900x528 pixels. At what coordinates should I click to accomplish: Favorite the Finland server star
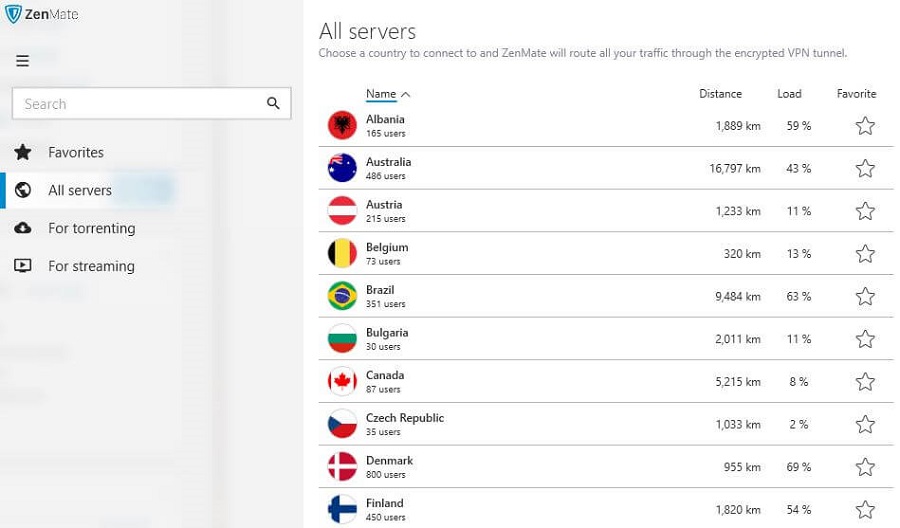click(x=865, y=510)
